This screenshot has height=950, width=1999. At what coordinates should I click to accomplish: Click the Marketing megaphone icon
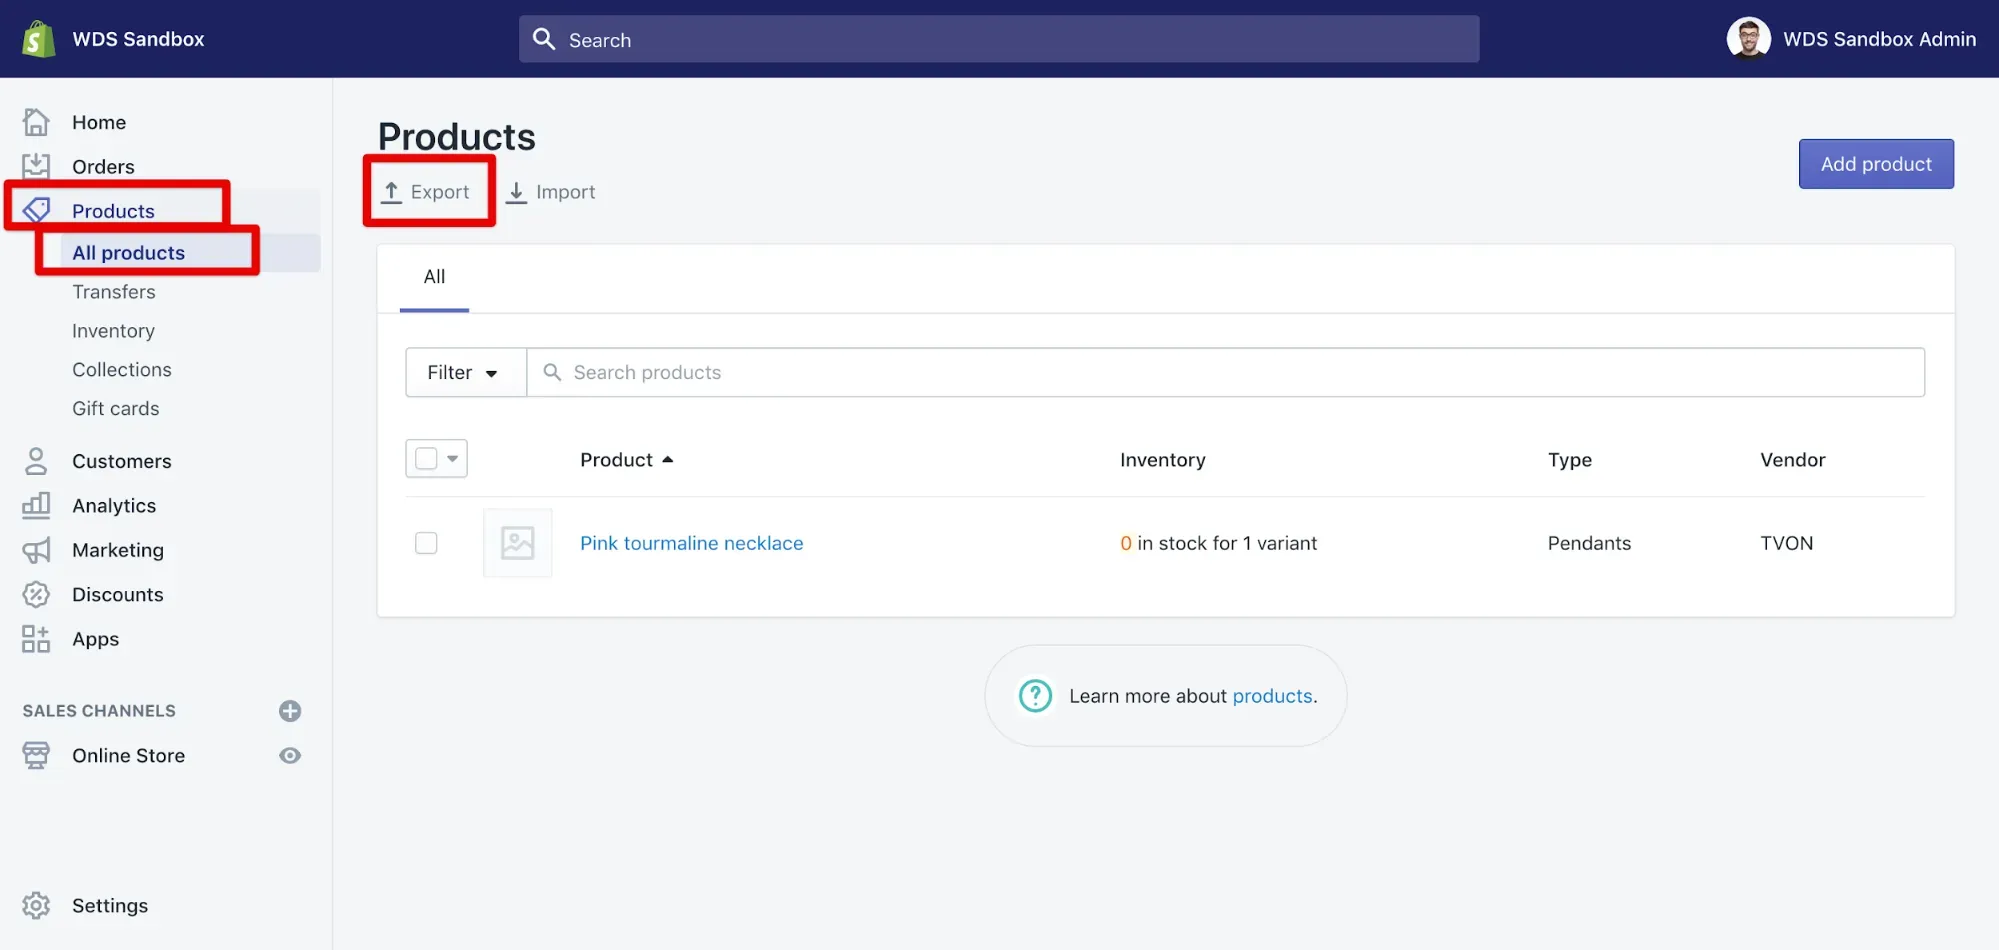point(36,550)
